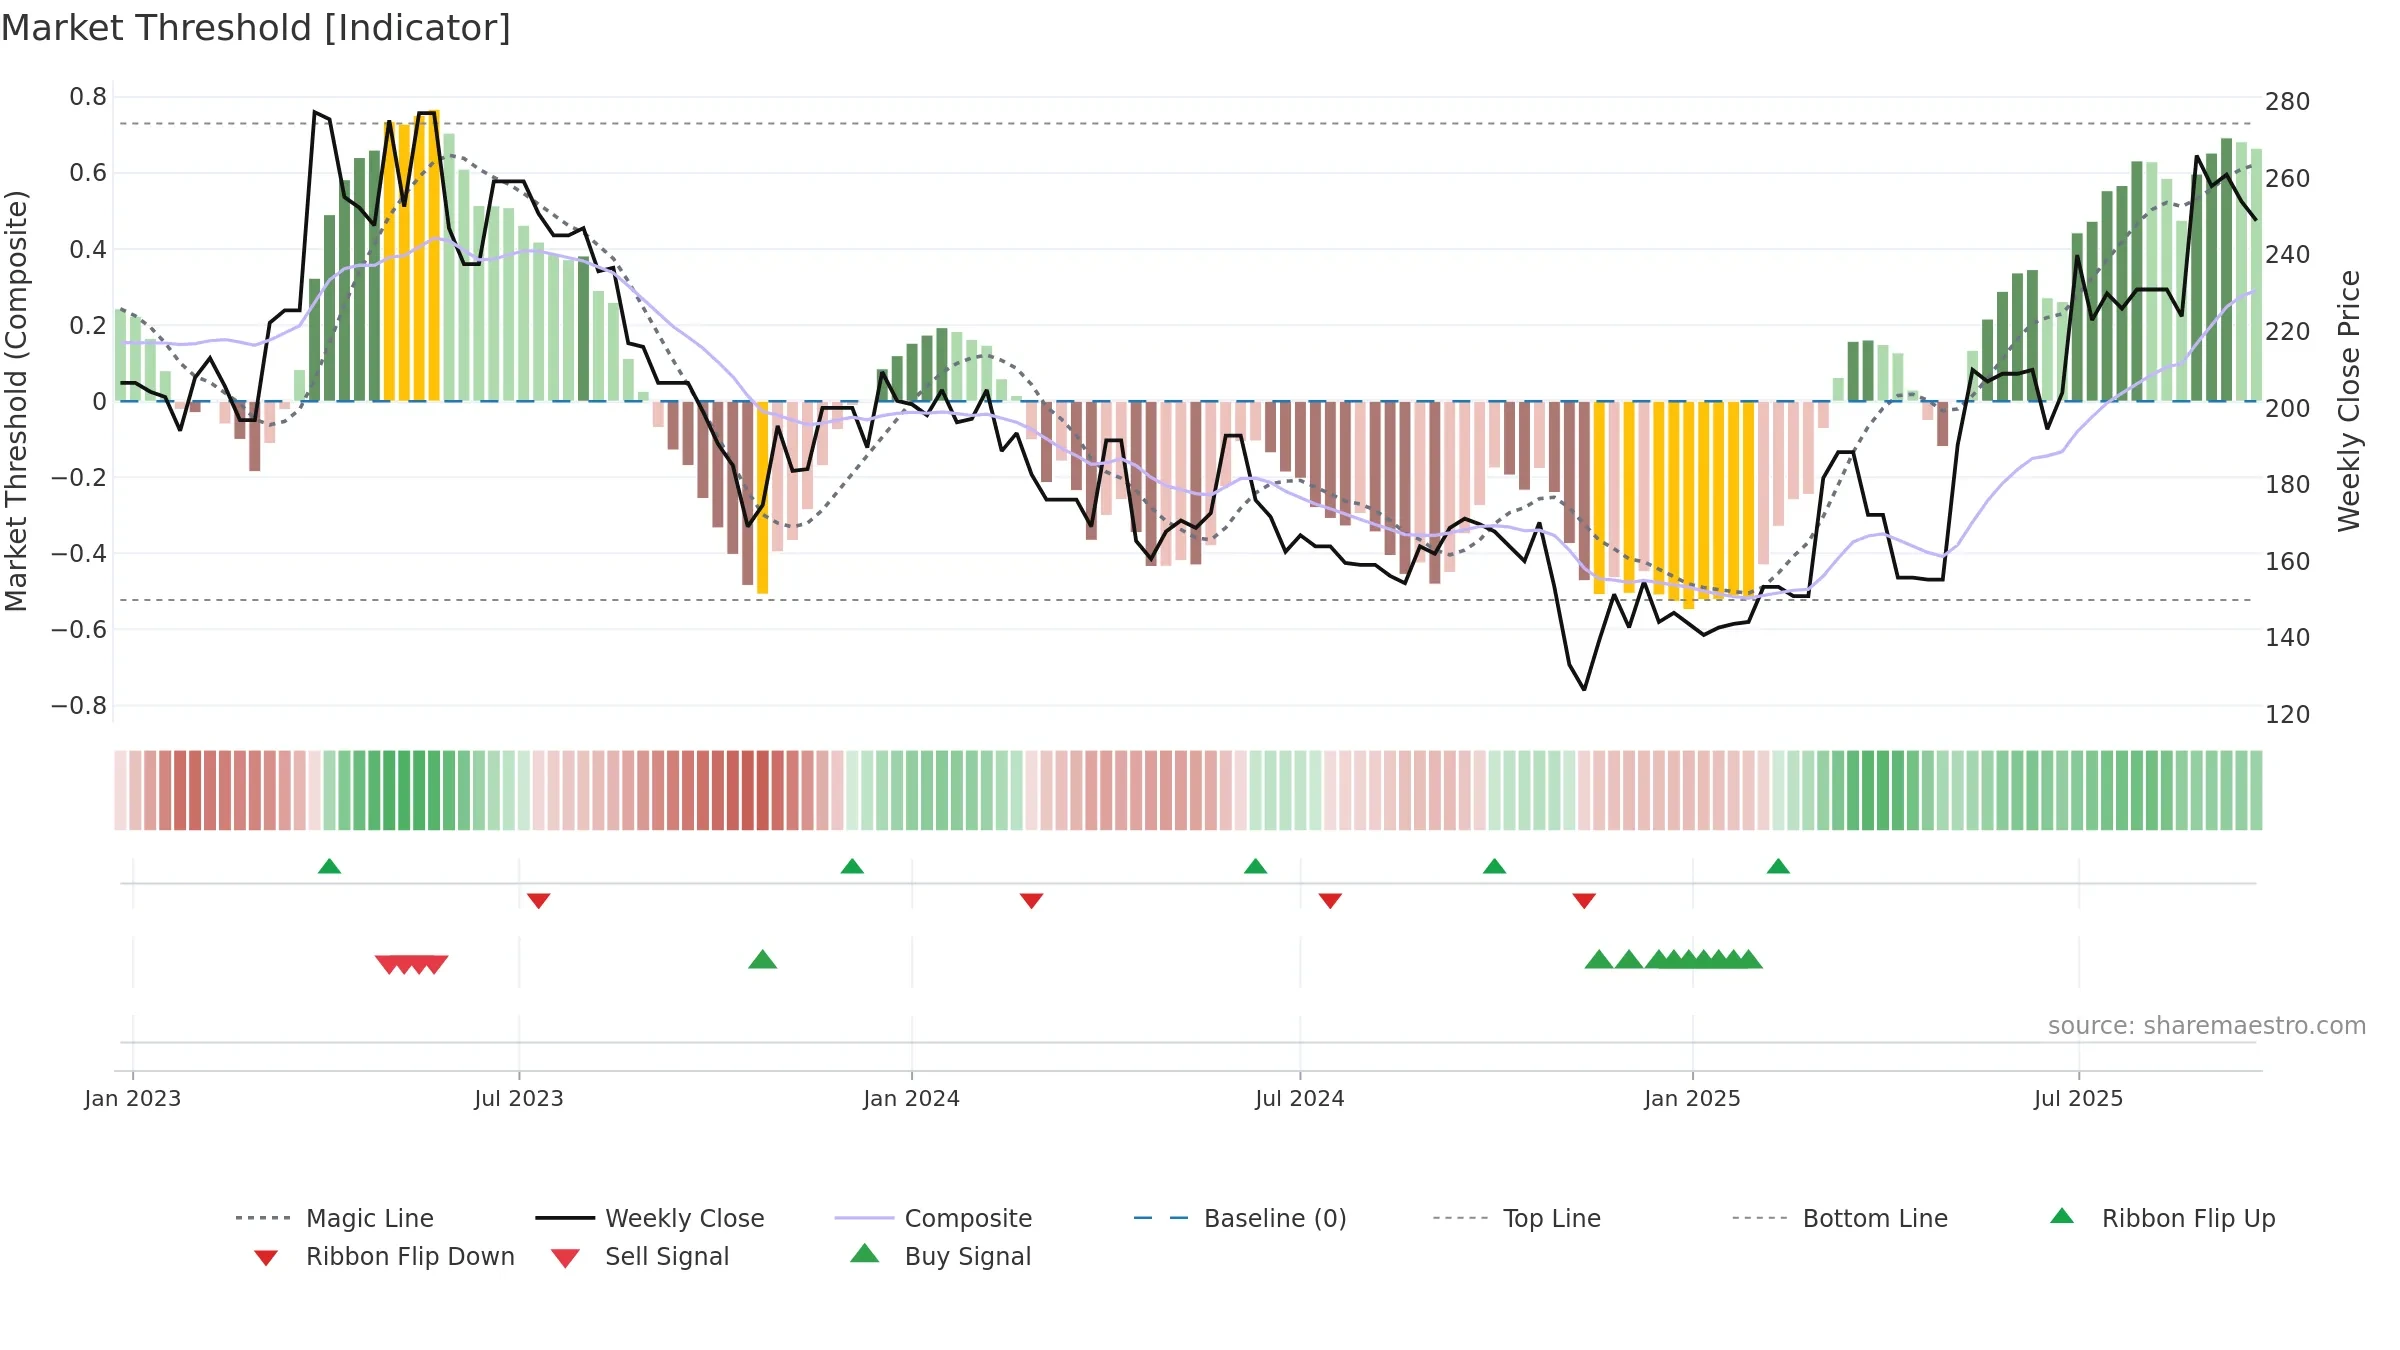Image resolution: width=2400 pixels, height=1350 pixels.
Task: Click the 0.8 left-axis tick label
Action: 88,97
